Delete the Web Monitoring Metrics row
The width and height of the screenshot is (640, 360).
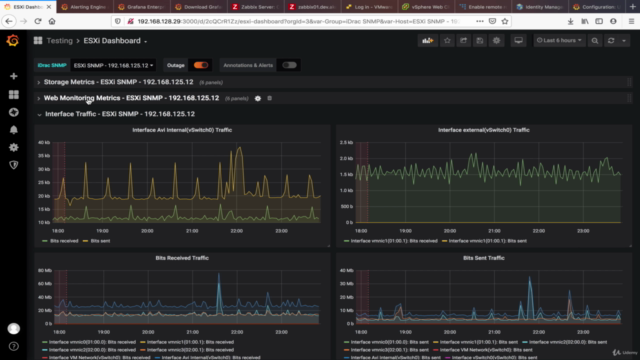coord(269,98)
